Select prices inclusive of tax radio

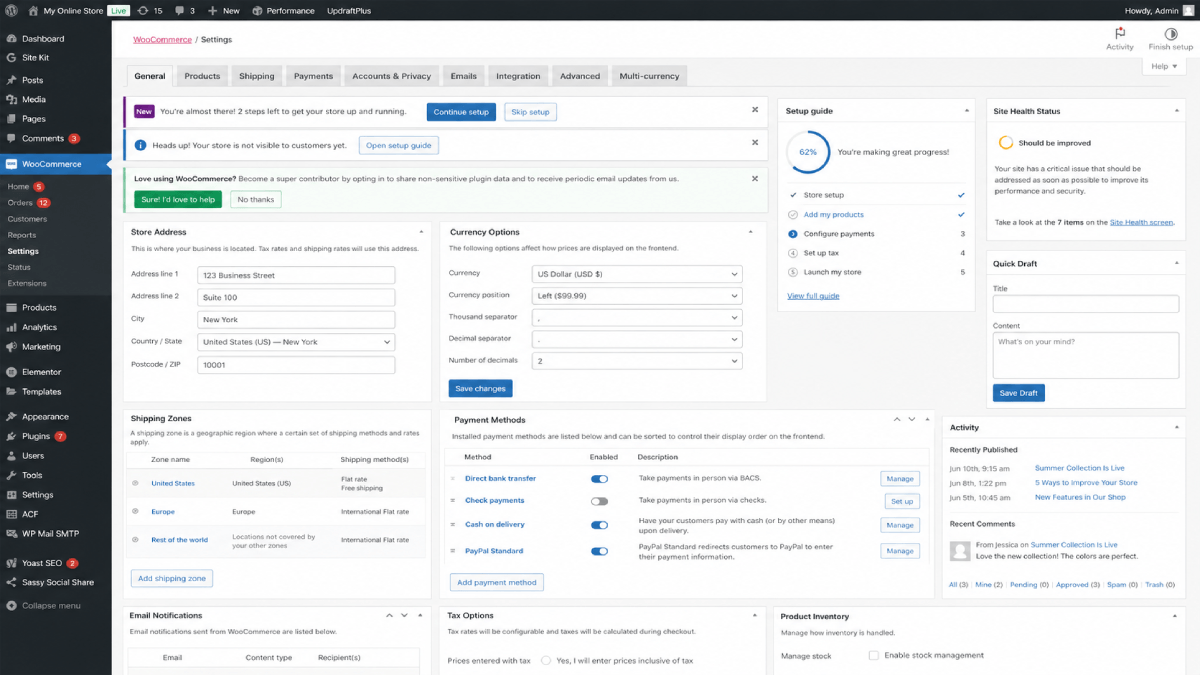click(x=546, y=660)
